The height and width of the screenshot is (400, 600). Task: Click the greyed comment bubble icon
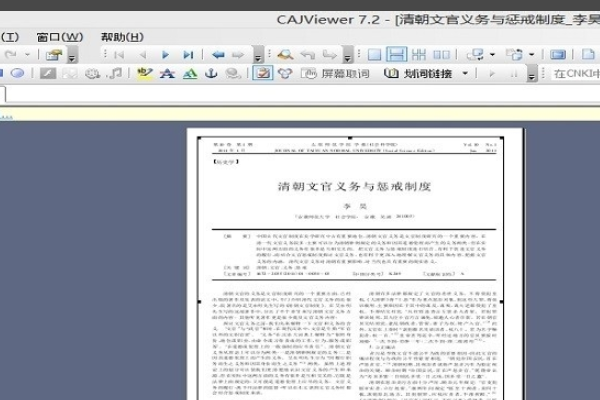(233, 73)
